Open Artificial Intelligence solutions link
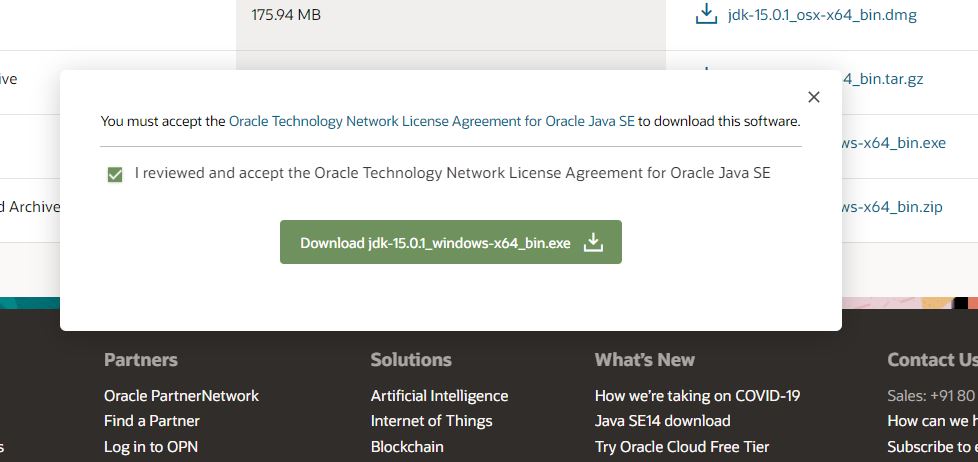The height and width of the screenshot is (462, 978). click(439, 396)
